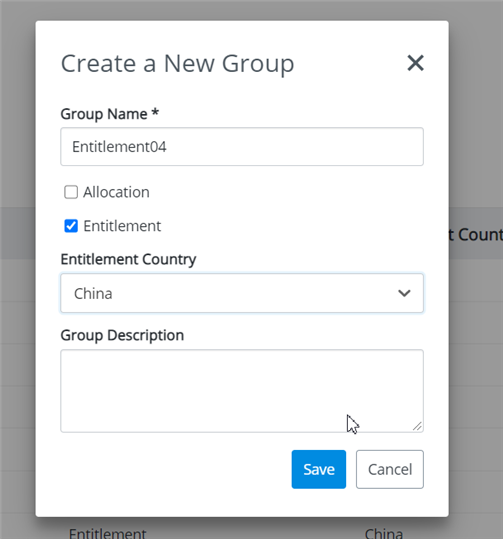Open the Entitlement Country dropdown showing China
Screen dimensions: 503x539
click(x=242, y=293)
